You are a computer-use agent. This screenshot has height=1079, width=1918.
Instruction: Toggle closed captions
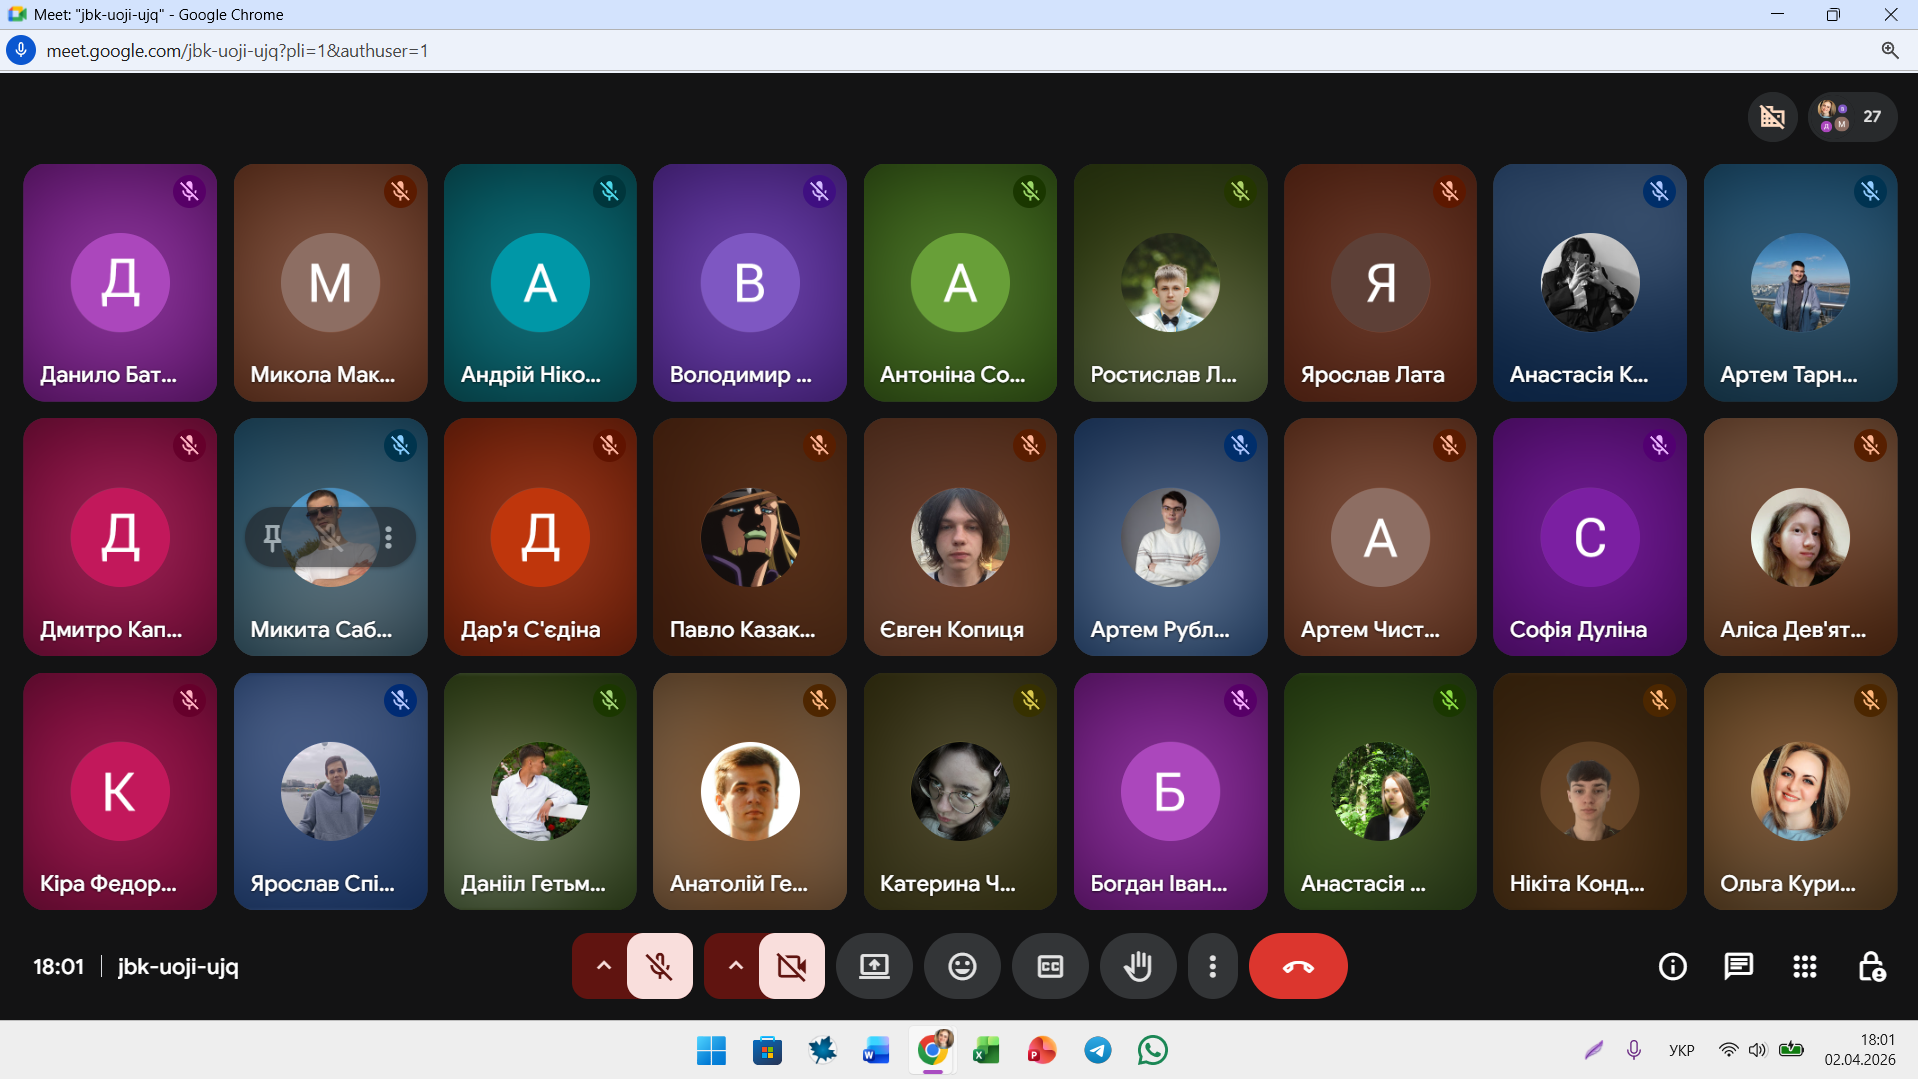click(1050, 966)
